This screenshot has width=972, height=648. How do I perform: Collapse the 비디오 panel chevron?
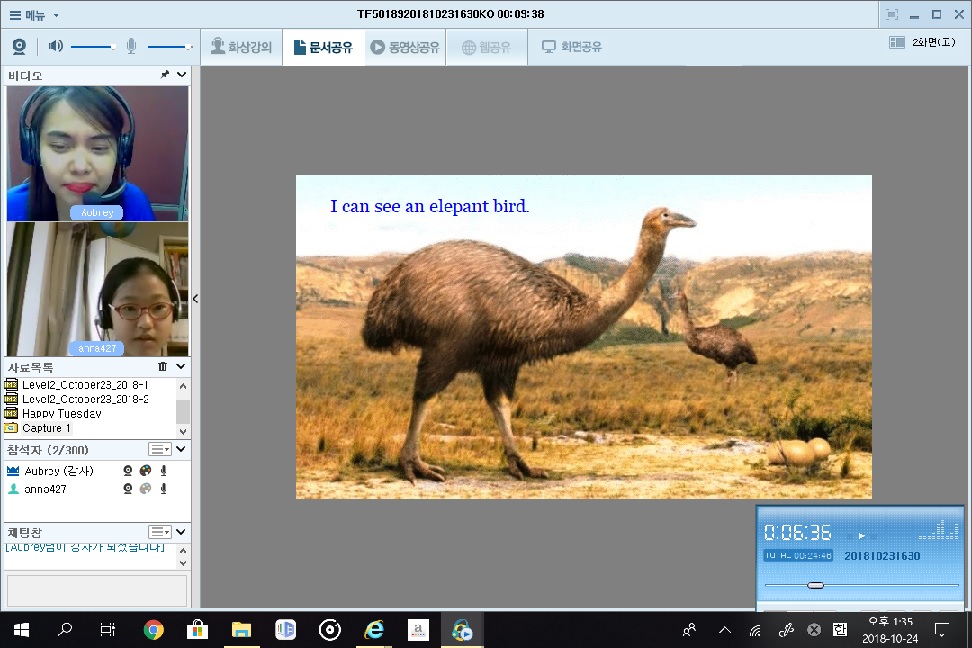coord(181,75)
